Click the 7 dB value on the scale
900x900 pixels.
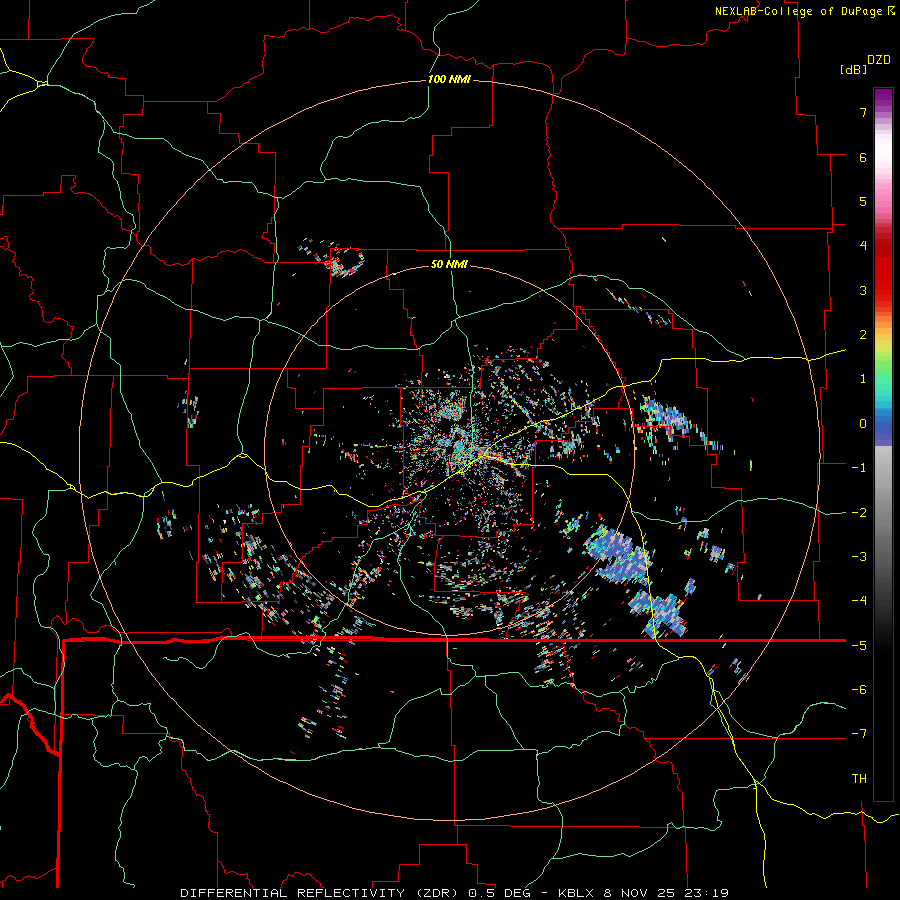(863, 112)
